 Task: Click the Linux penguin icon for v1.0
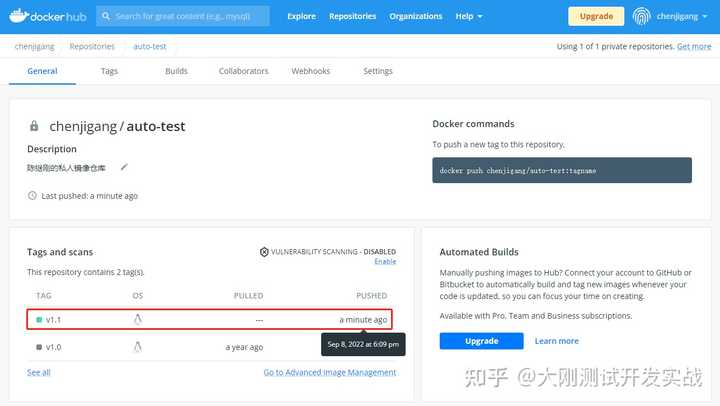[137, 347]
